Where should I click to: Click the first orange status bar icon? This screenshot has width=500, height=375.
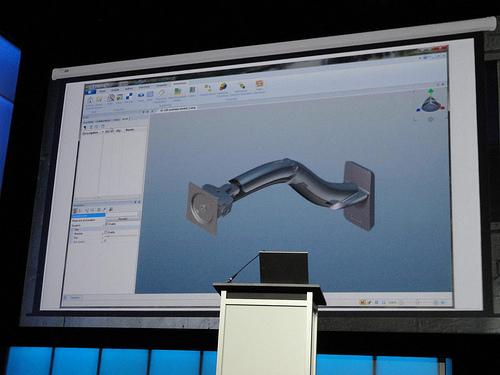362,302
